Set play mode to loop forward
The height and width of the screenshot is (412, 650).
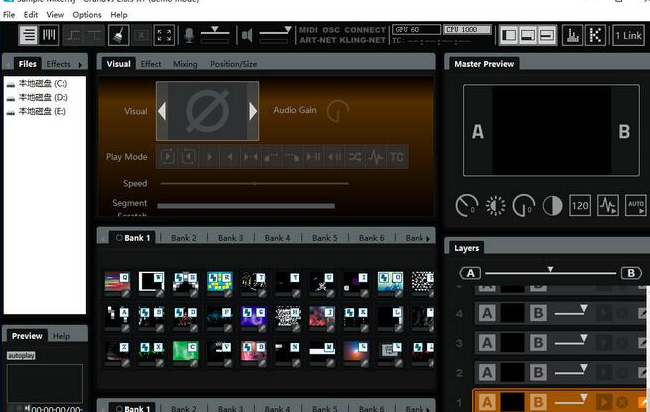tap(167, 157)
